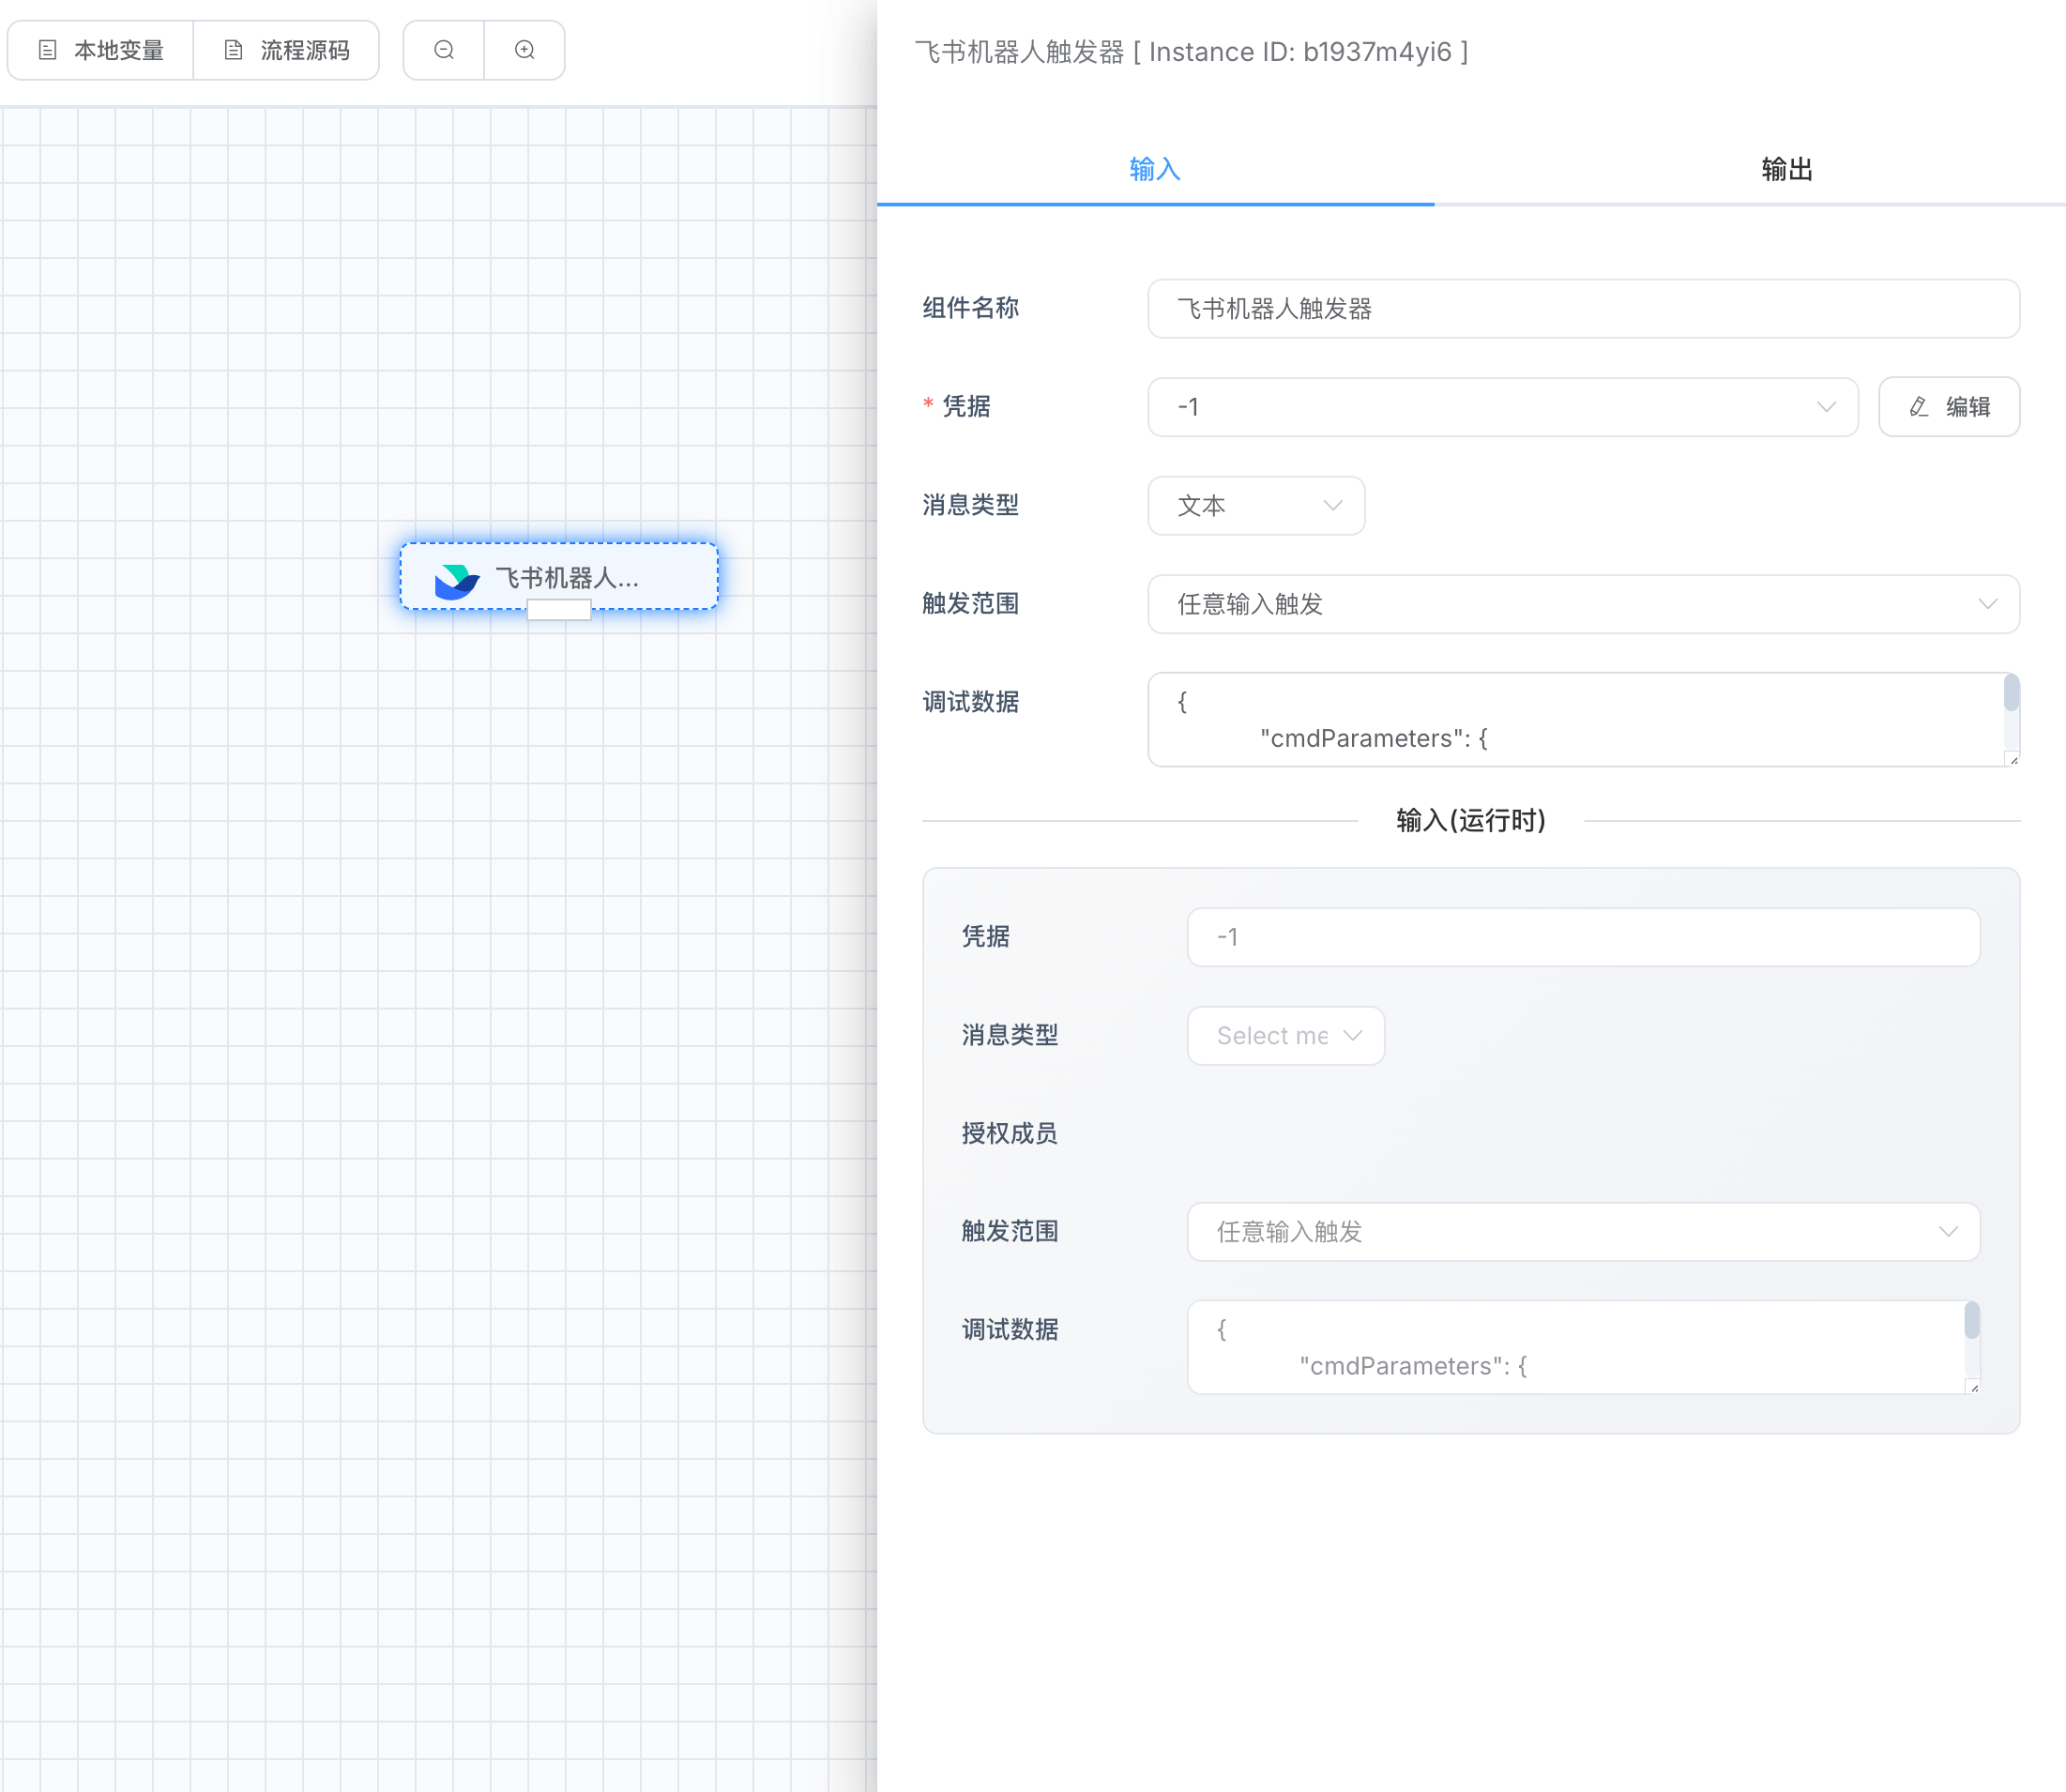Viewport: 2066px width, 1792px height.
Task: Expand the 凭据 credential dropdown
Action: (x=1502, y=407)
